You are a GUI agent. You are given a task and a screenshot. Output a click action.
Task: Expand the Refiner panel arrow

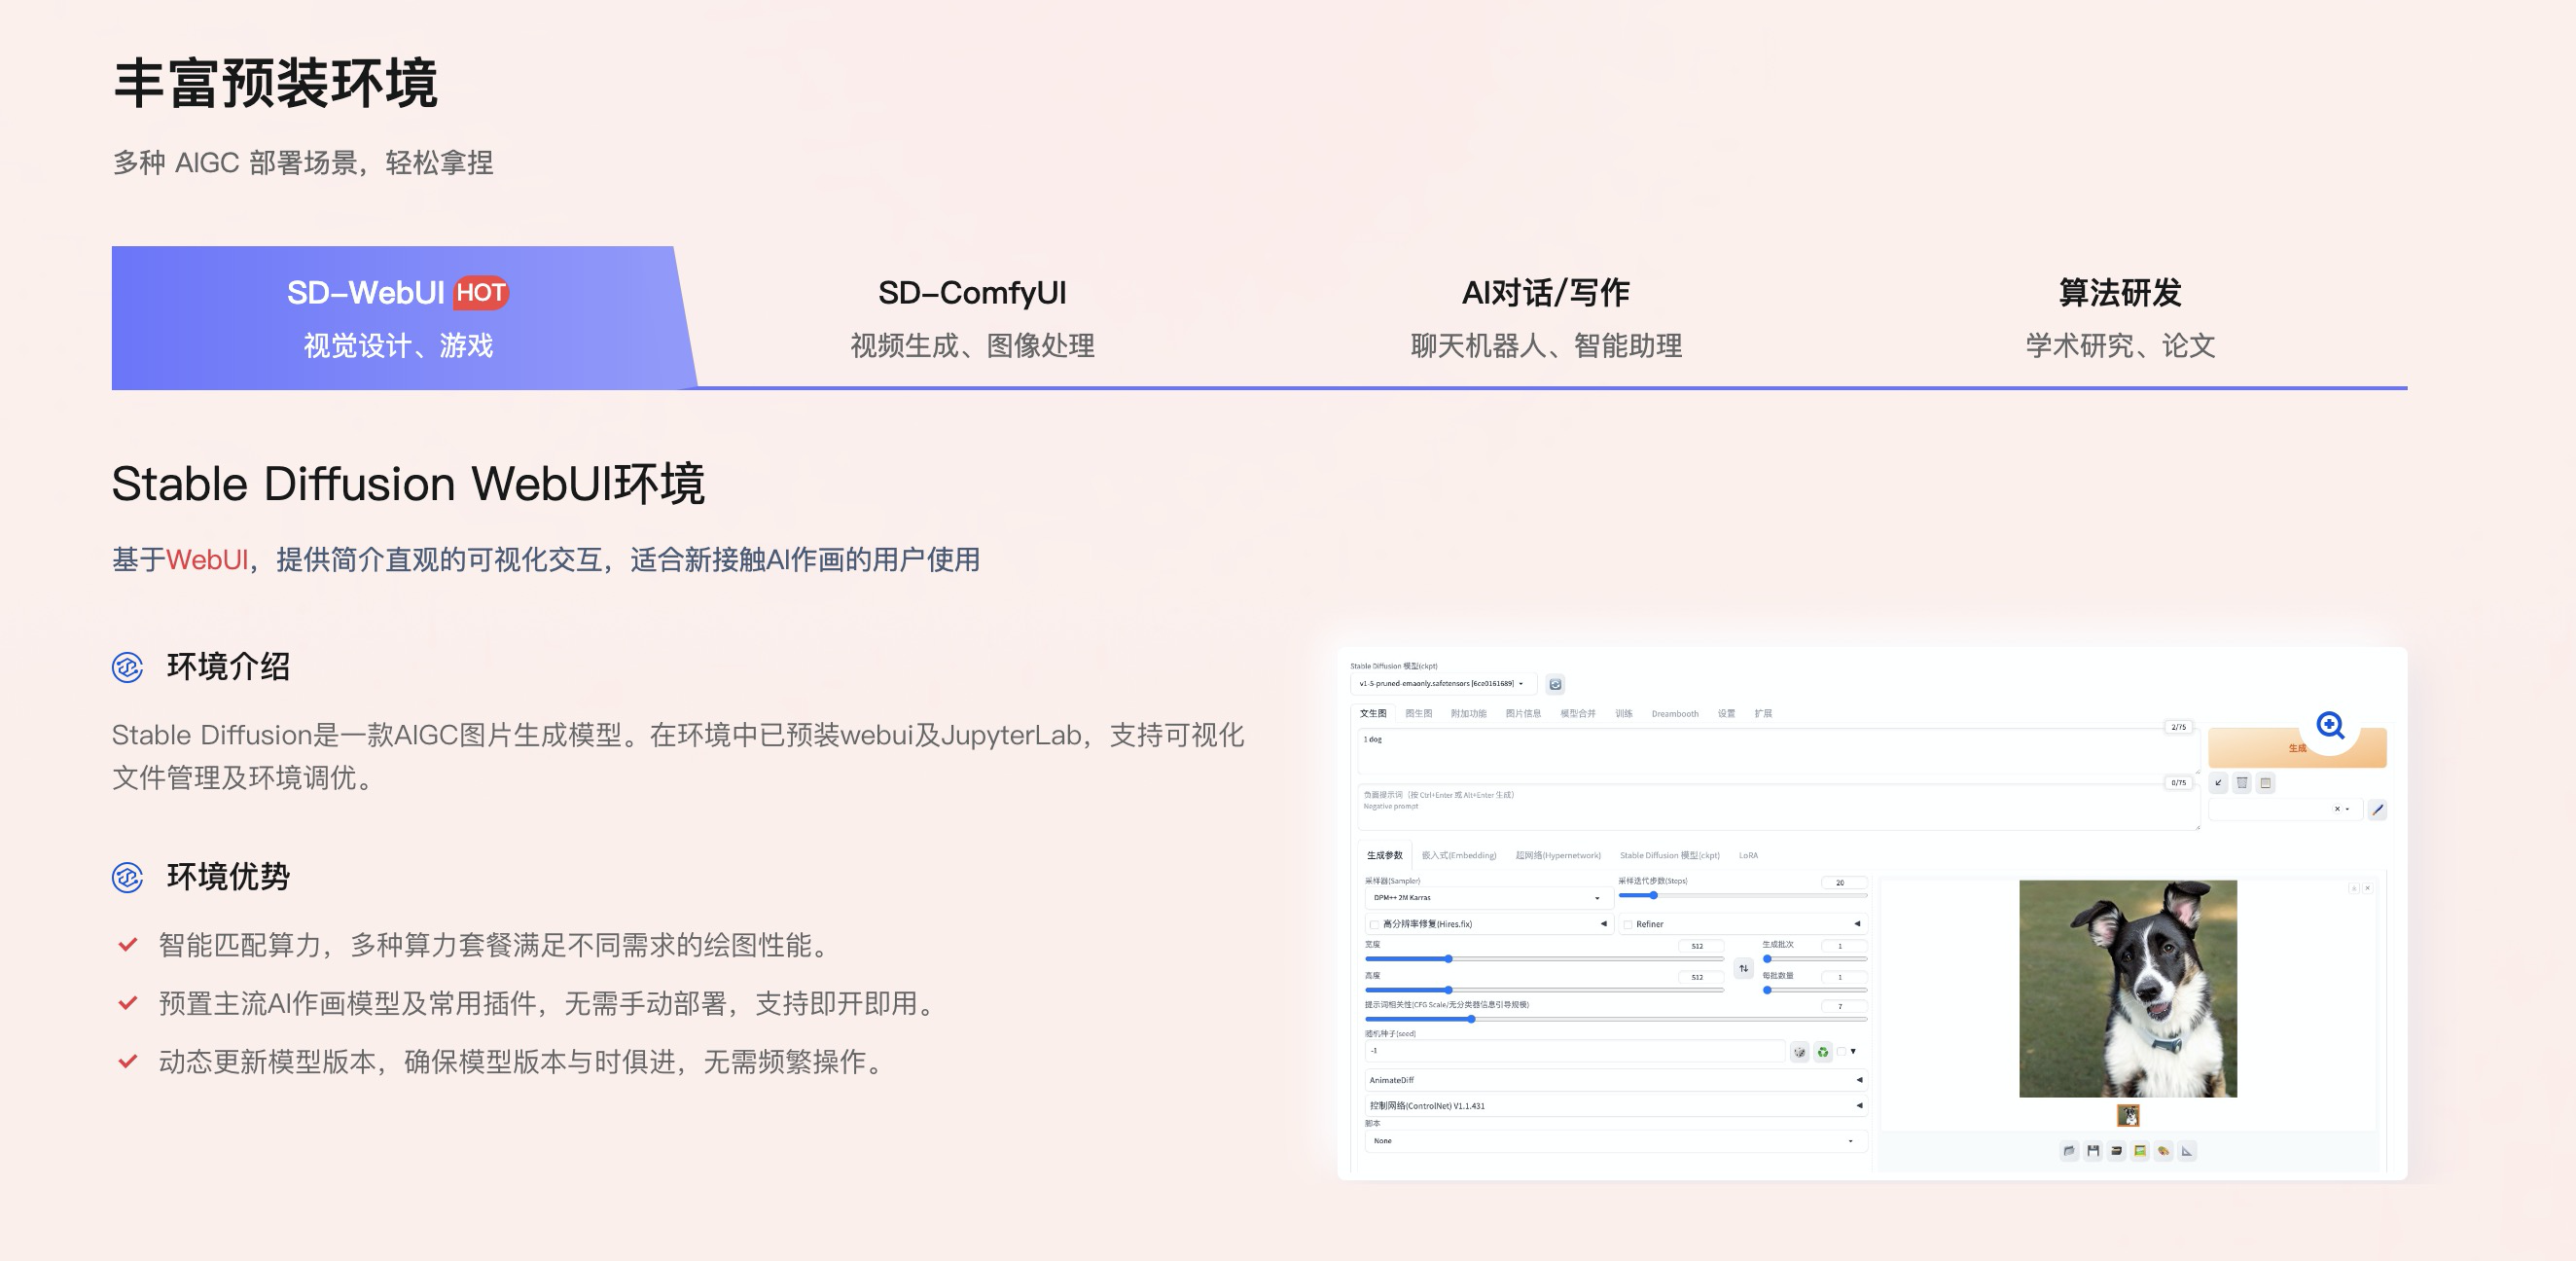coord(1857,924)
